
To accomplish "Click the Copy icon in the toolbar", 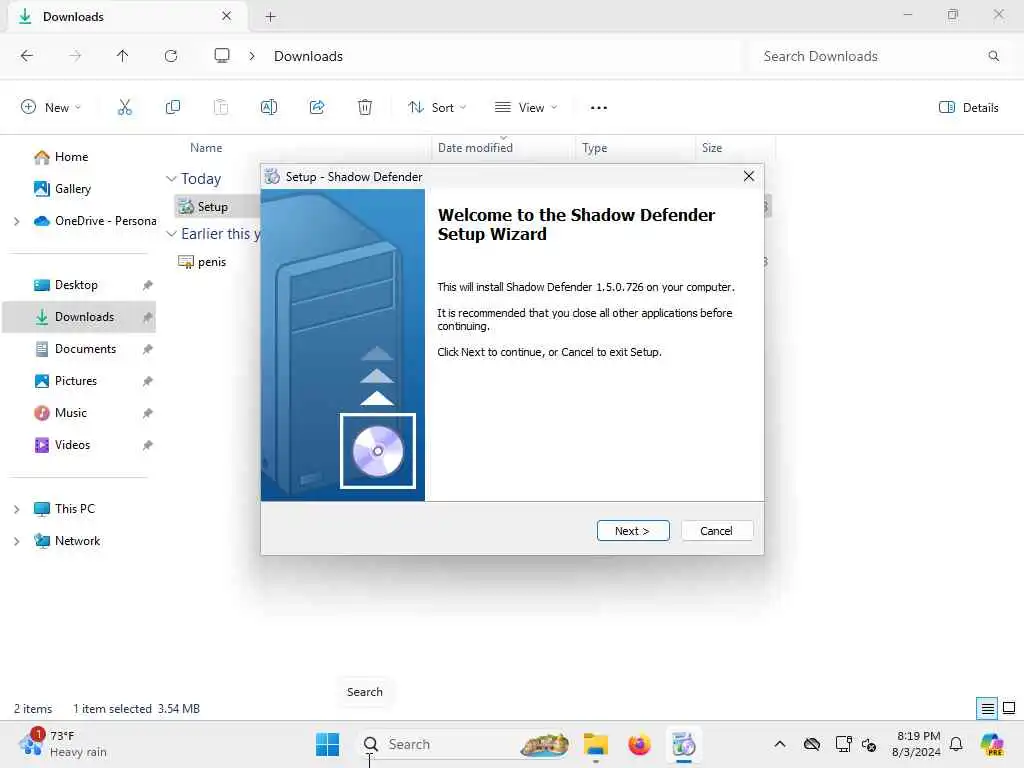I will (173, 108).
